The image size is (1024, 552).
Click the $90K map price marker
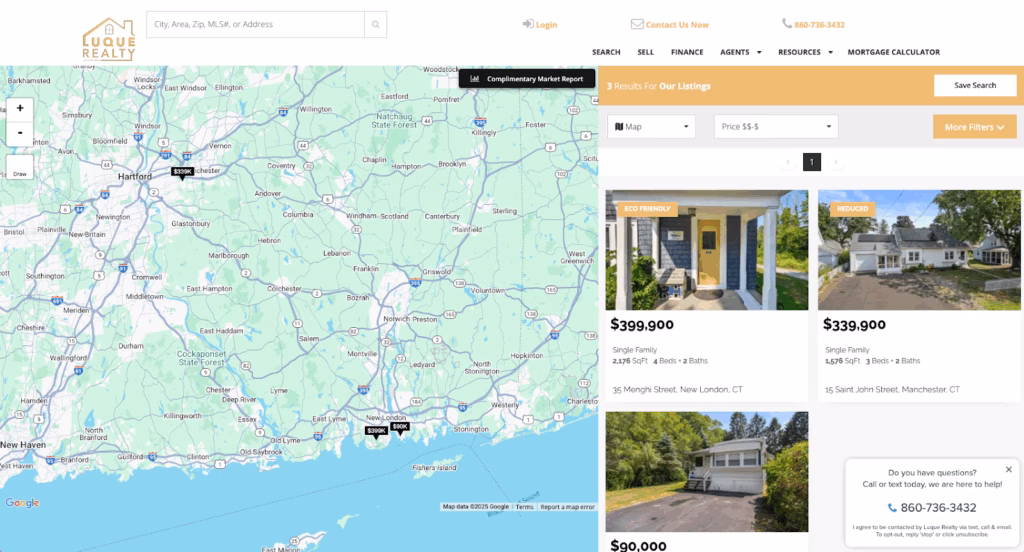coord(400,427)
